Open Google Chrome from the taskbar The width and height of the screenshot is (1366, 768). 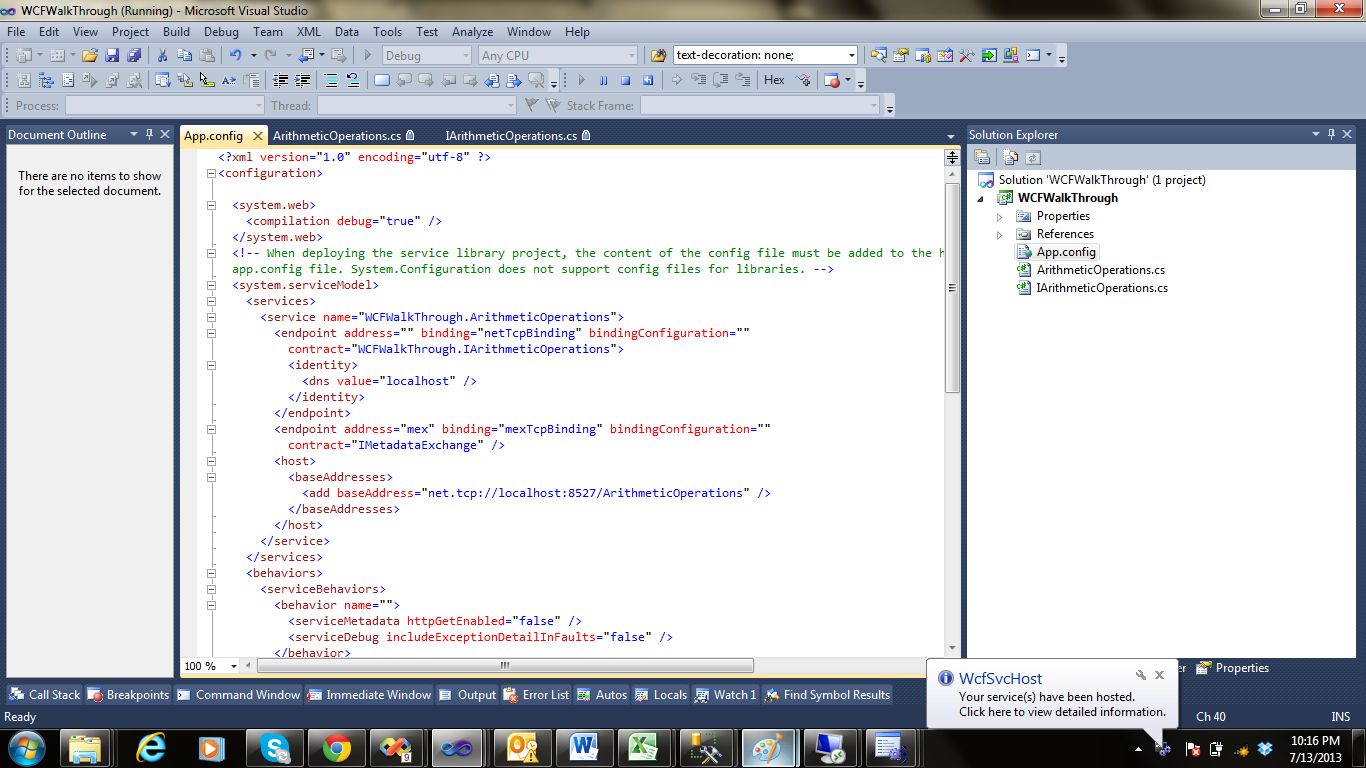click(335, 748)
